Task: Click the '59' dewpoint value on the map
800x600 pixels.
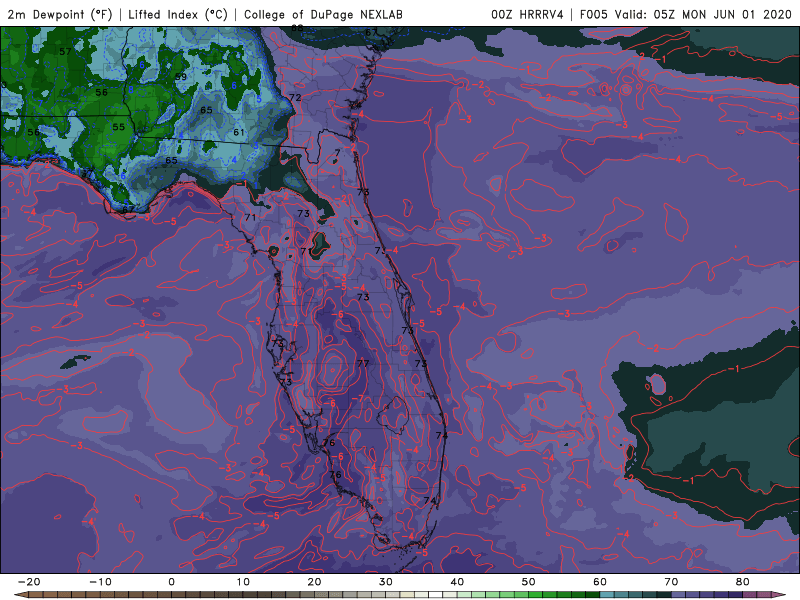Action: [x=181, y=77]
